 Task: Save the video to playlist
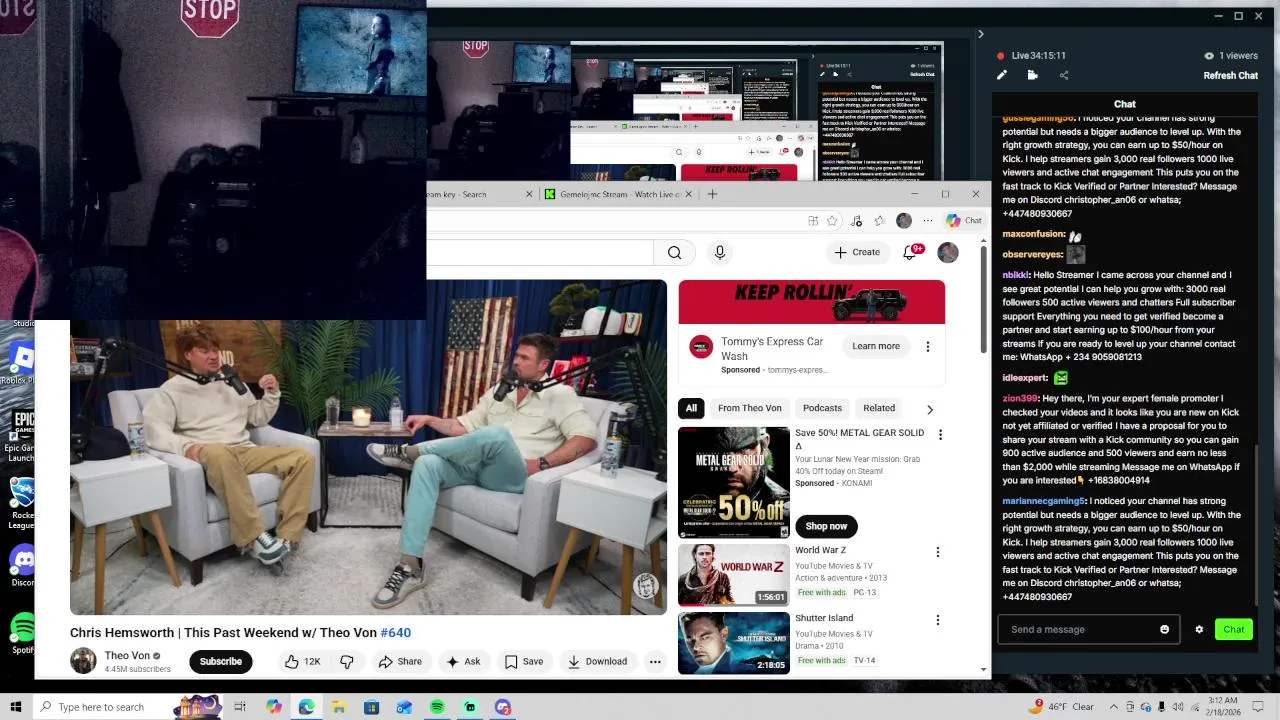click(524, 661)
